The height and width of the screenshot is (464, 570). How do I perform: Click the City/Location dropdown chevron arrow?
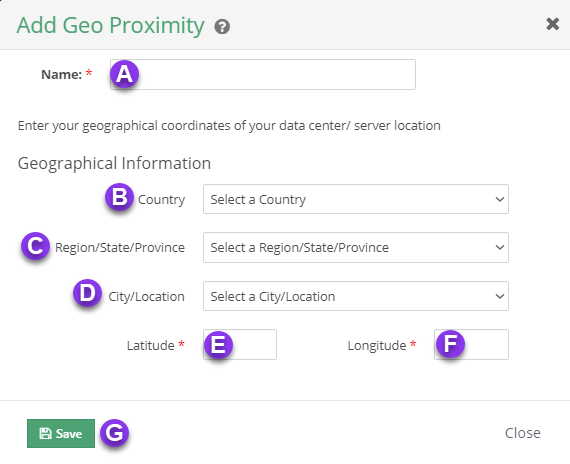pos(500,296)
